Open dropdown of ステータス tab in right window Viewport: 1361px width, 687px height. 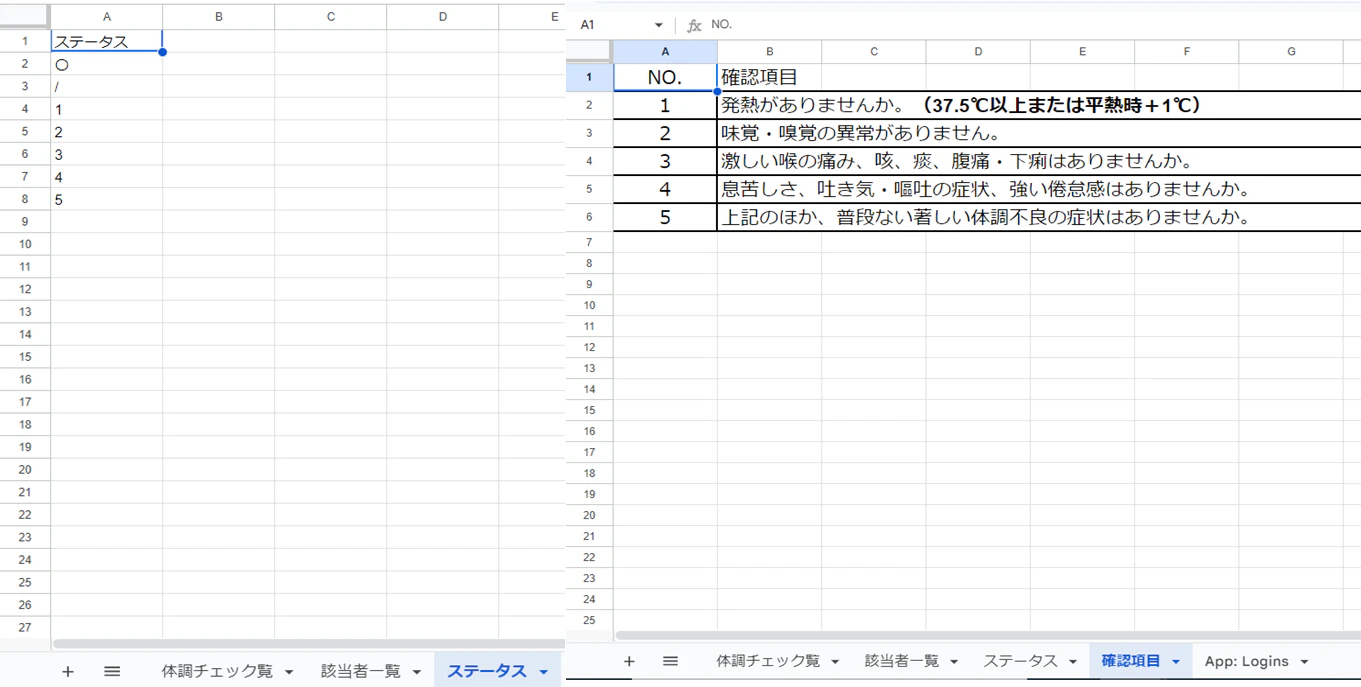[x=1073, y=662]
